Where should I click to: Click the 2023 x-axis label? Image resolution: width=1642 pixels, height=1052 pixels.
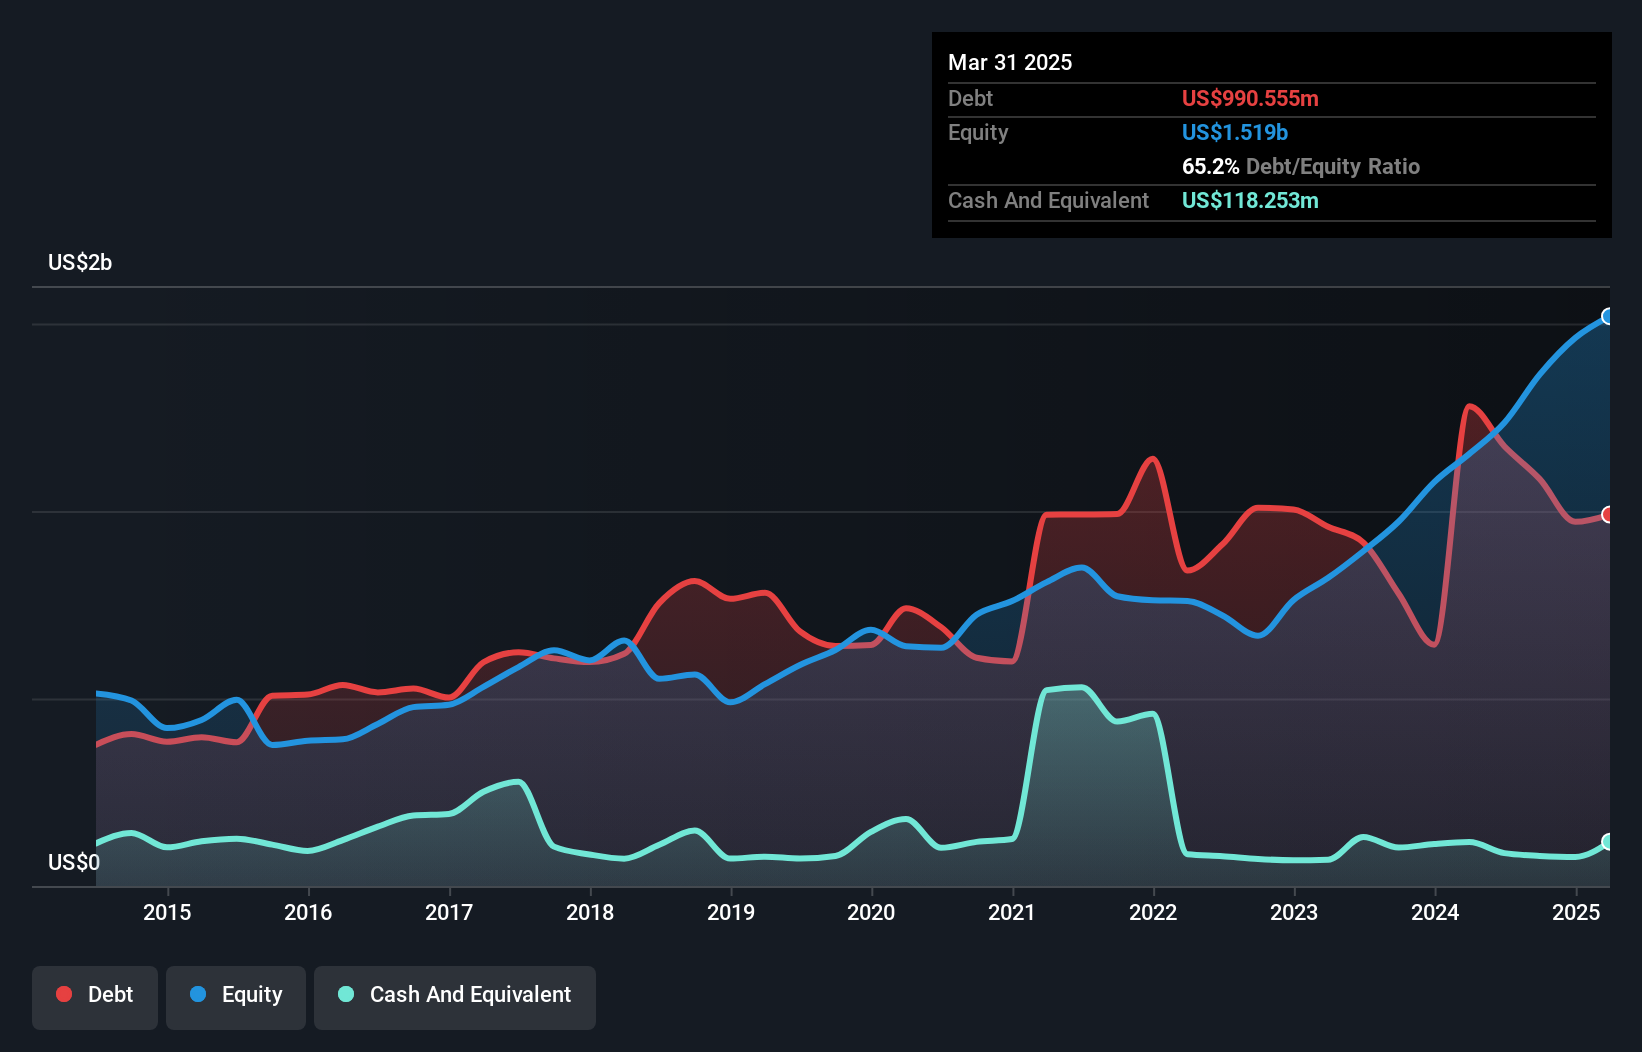(x=1294, y=912)
